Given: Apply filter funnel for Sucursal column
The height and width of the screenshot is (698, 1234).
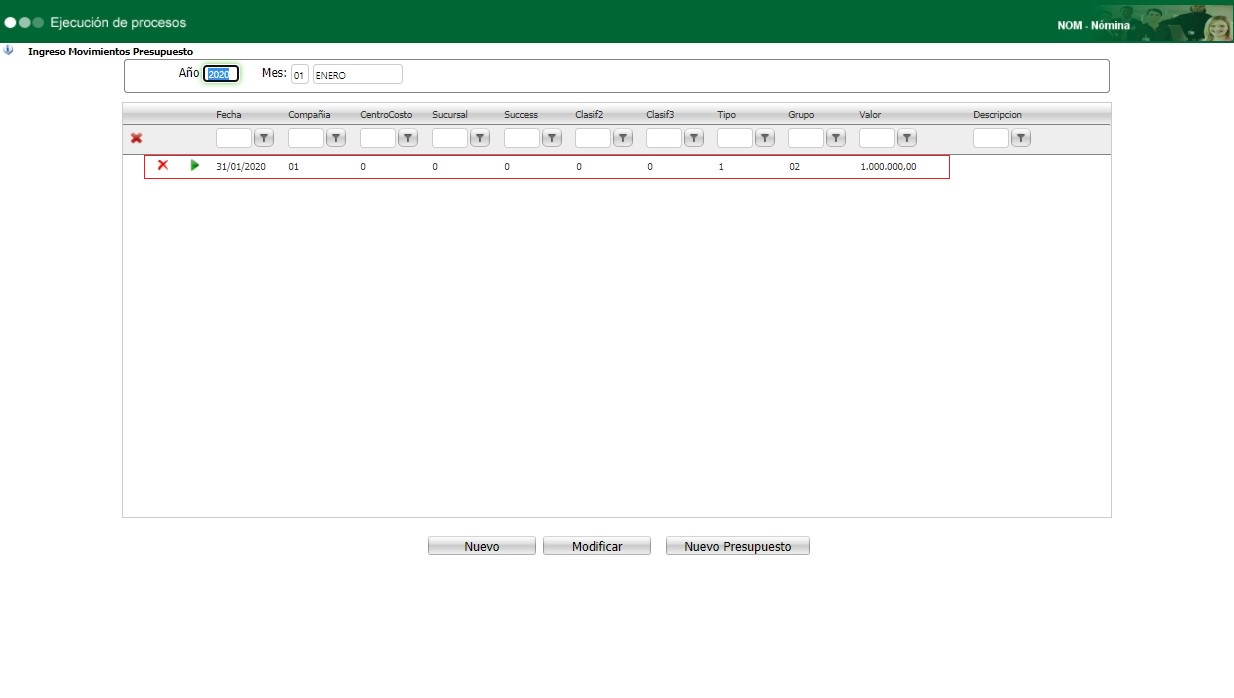Looking at the screenshot, I should [x=480, y=138].
